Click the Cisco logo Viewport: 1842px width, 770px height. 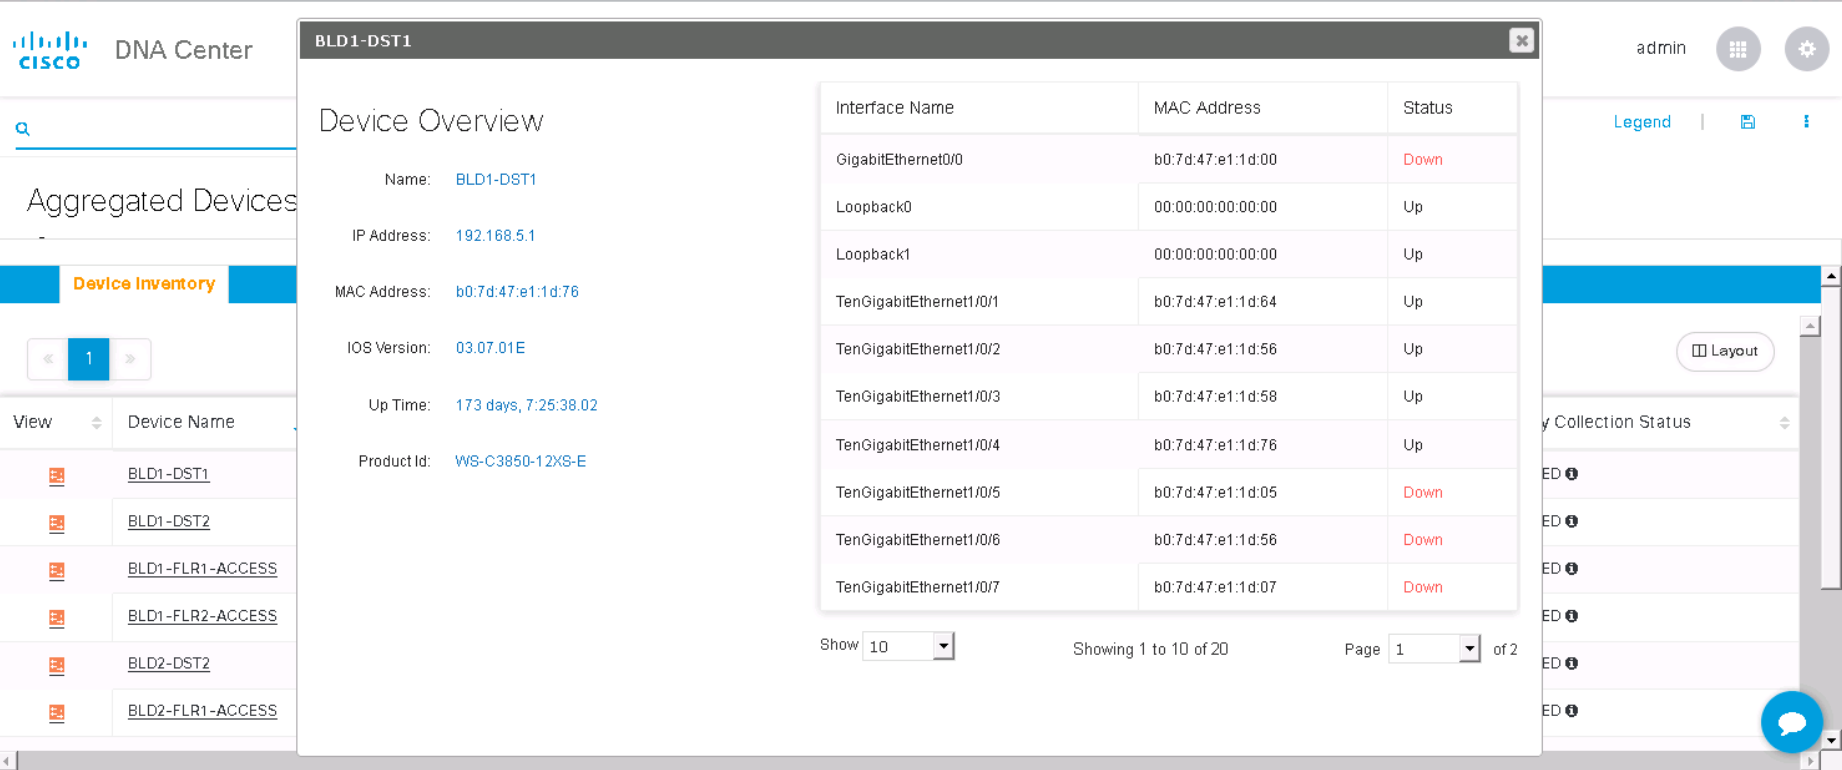tap(50, 50)
